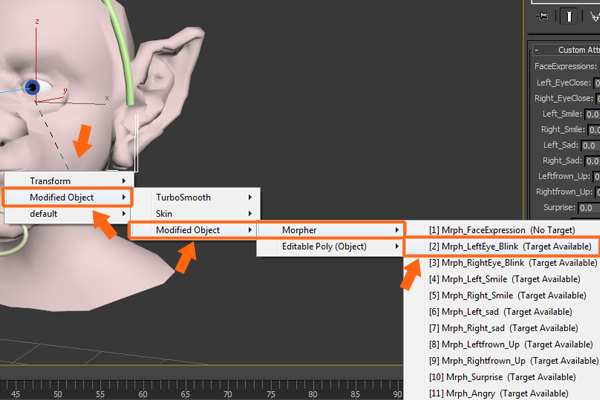Click the FaceExpressions label
600x400 pixels.
coord(566,66)
